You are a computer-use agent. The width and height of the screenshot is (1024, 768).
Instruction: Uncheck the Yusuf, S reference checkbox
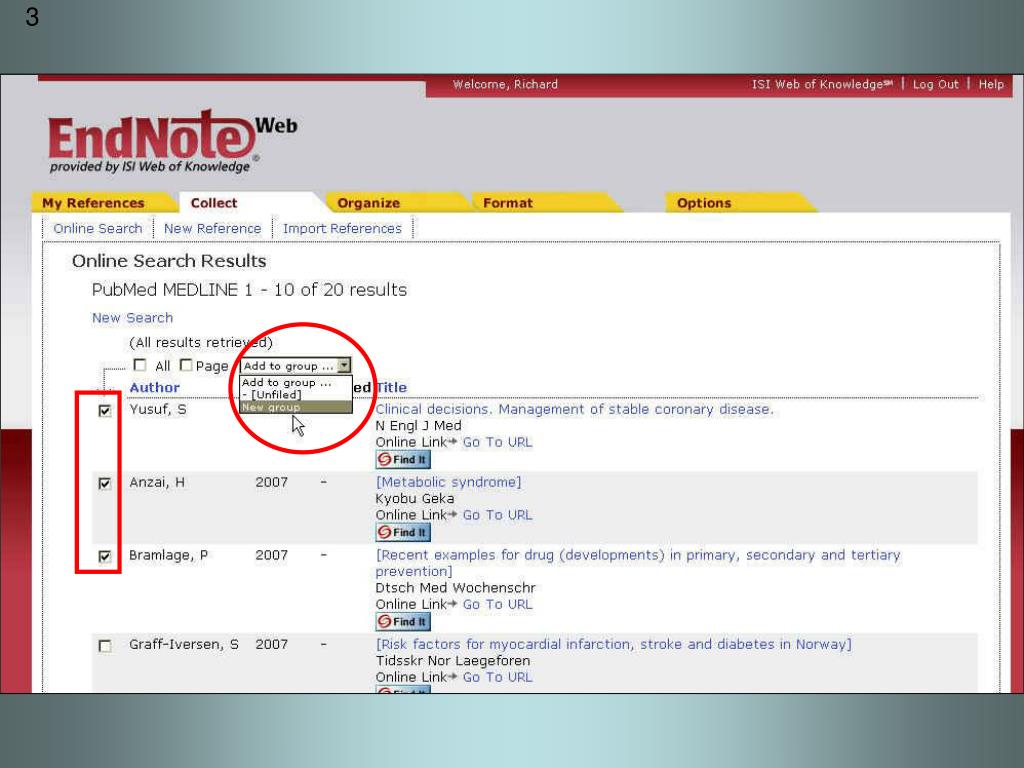pos(104,411)
